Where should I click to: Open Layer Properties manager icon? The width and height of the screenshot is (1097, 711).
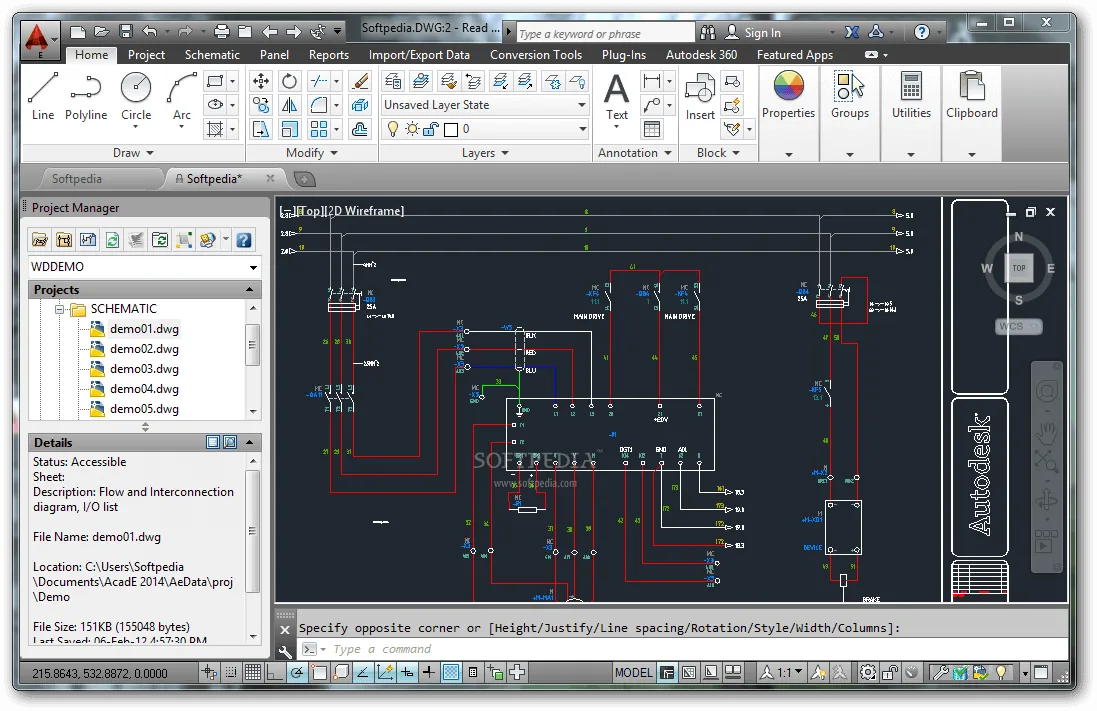coord(393,81)
